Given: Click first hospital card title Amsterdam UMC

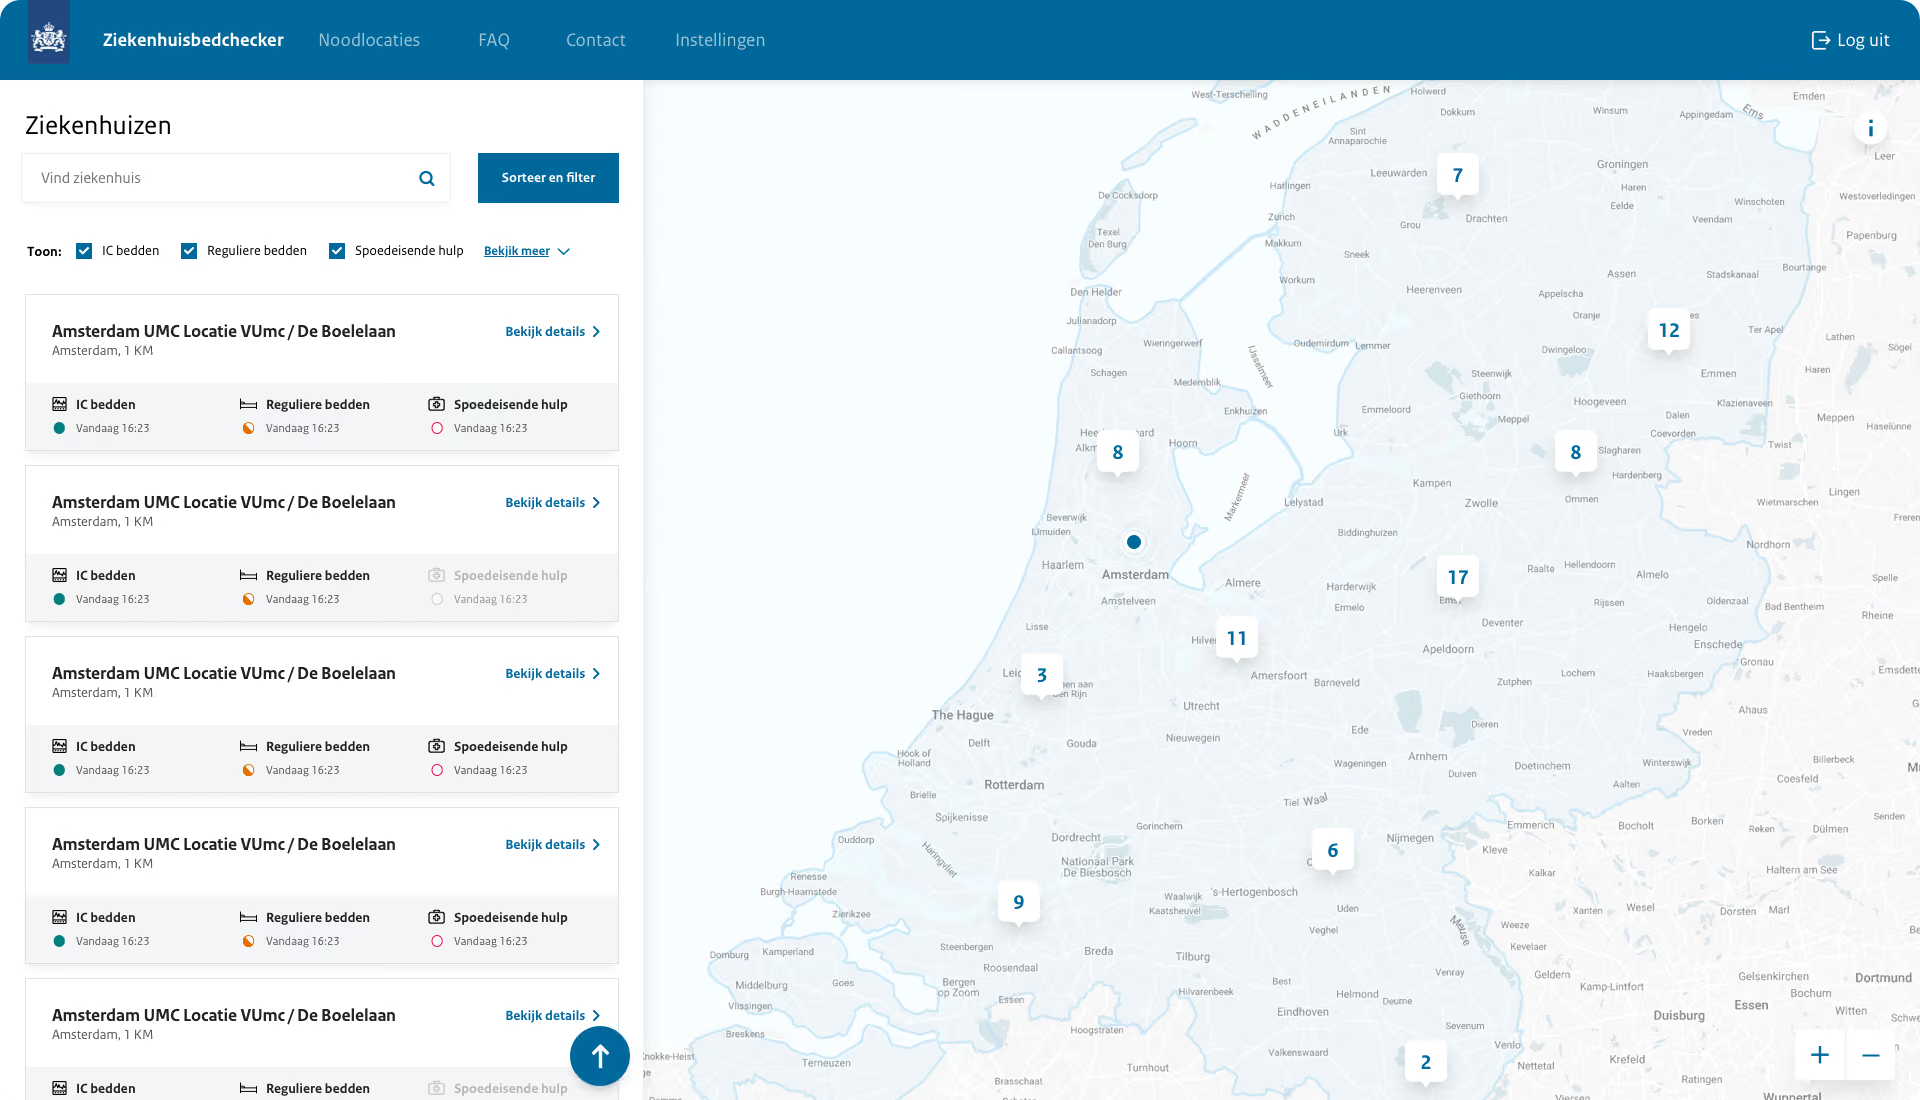Looking at the screenshot, I should click(224, 331).
